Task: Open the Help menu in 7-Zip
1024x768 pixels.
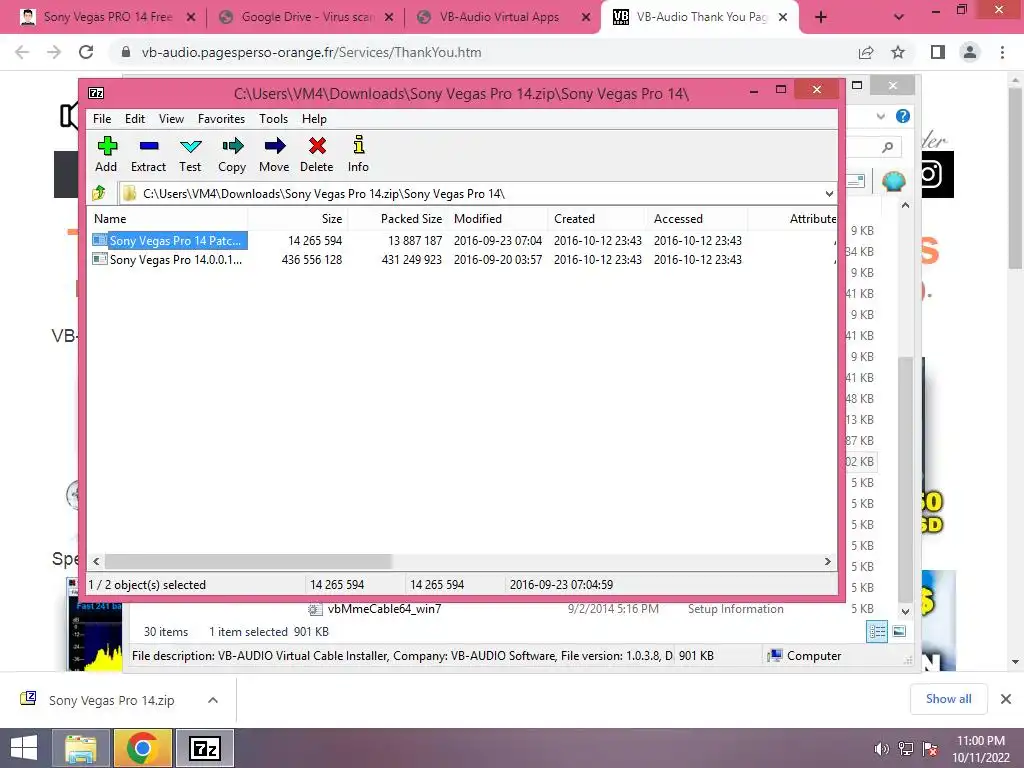Action: coord(314,119)
